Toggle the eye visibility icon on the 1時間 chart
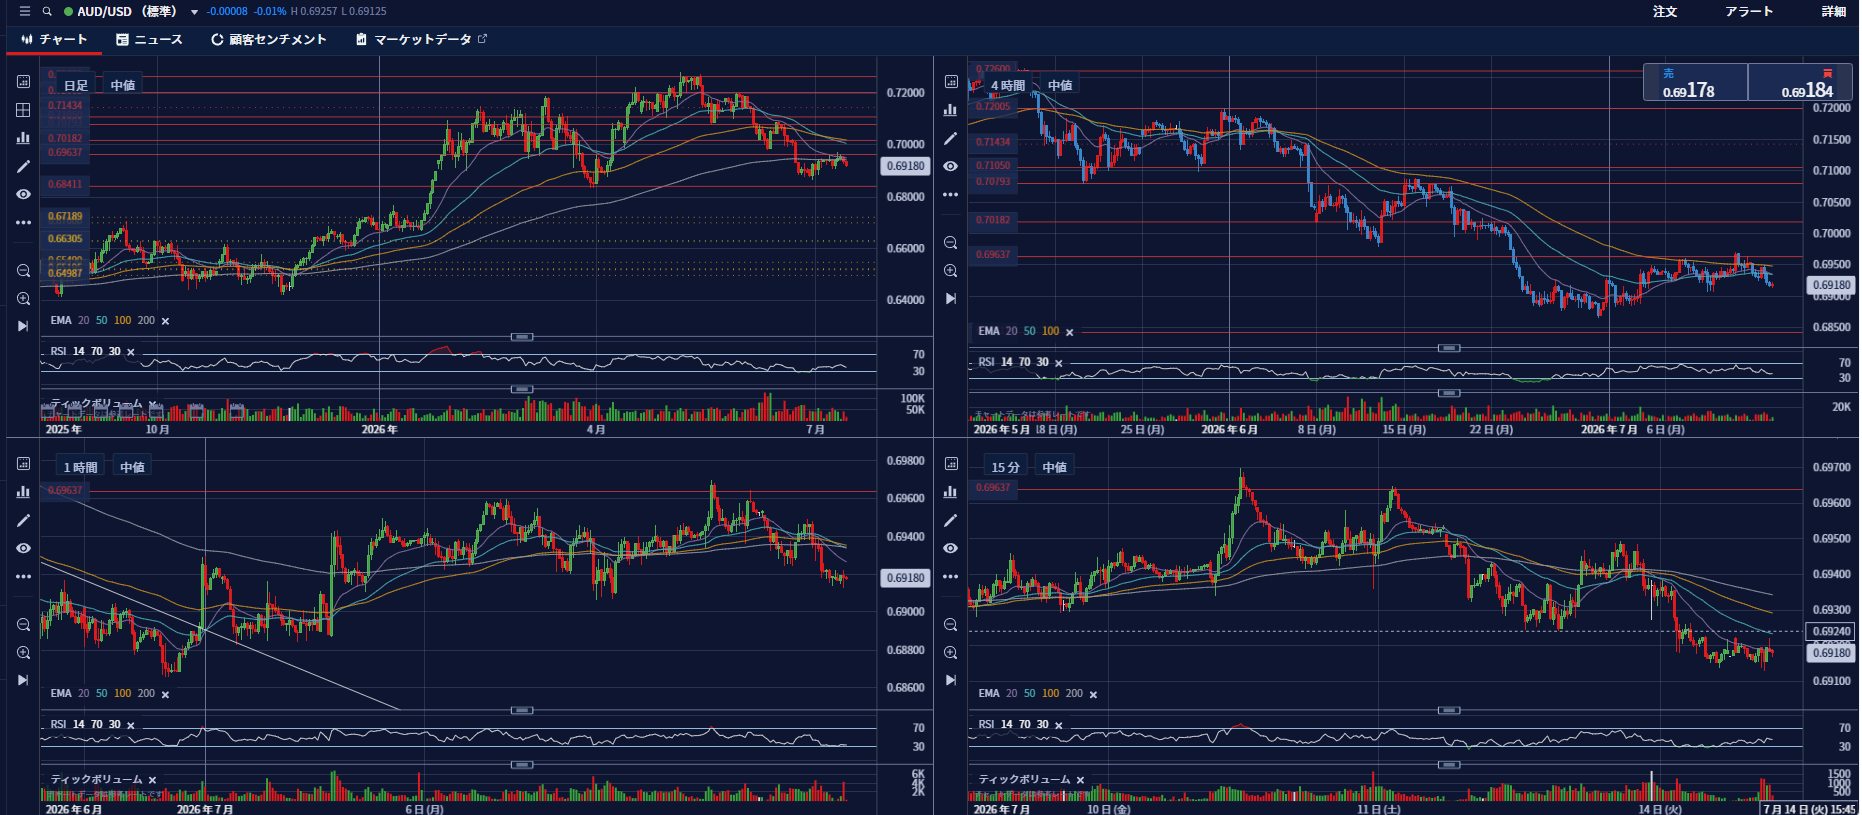 (23, 548)
